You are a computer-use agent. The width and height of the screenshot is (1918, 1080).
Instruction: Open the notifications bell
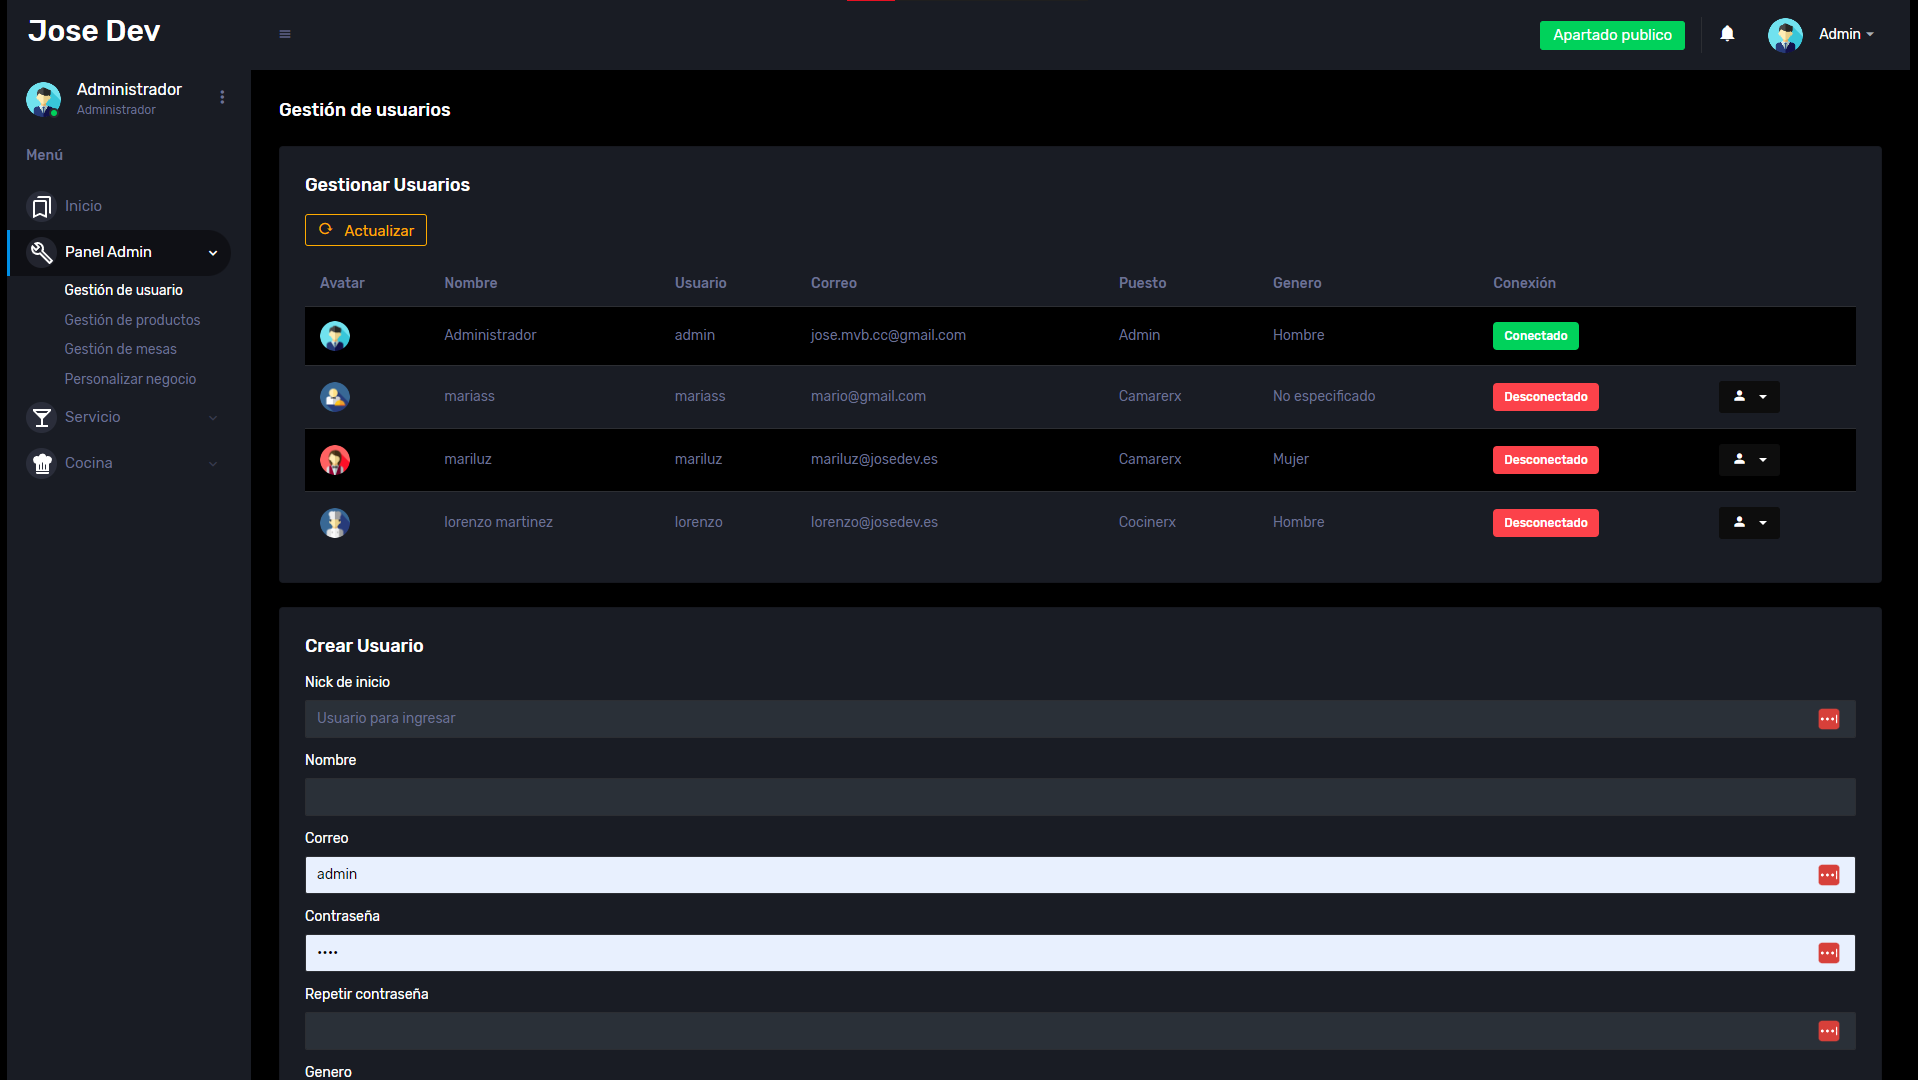click(1727, 34)
